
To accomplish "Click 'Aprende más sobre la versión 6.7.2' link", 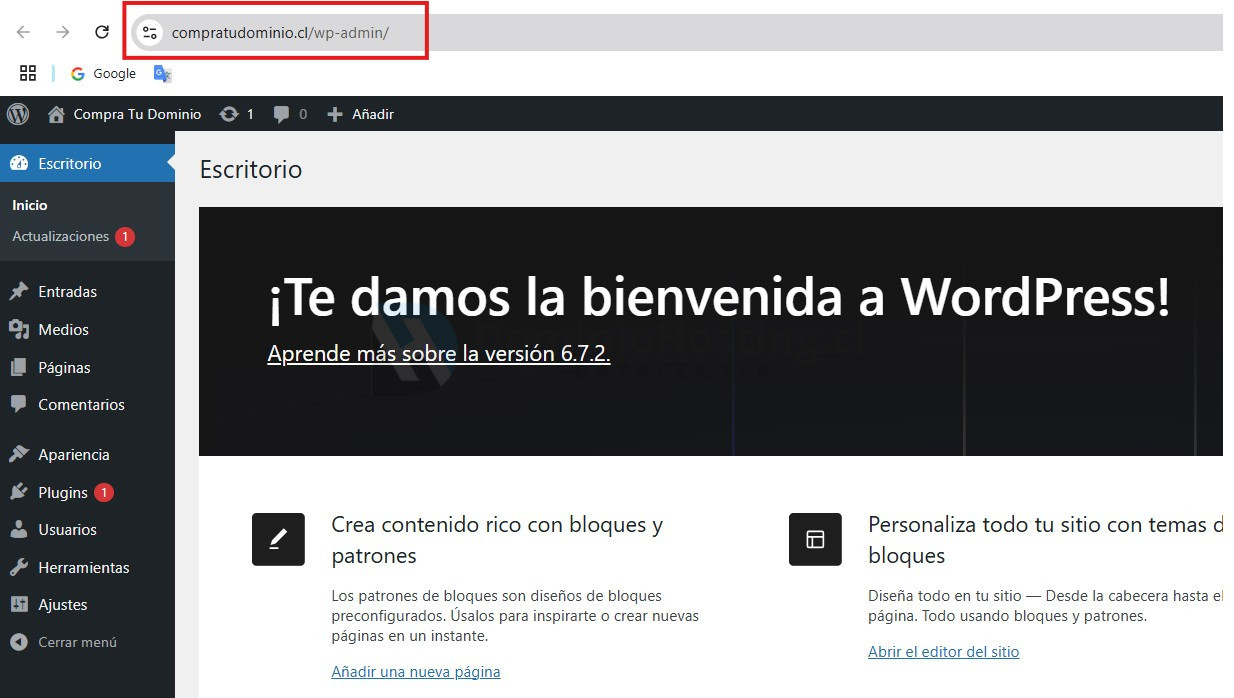I will pos(438,353).
